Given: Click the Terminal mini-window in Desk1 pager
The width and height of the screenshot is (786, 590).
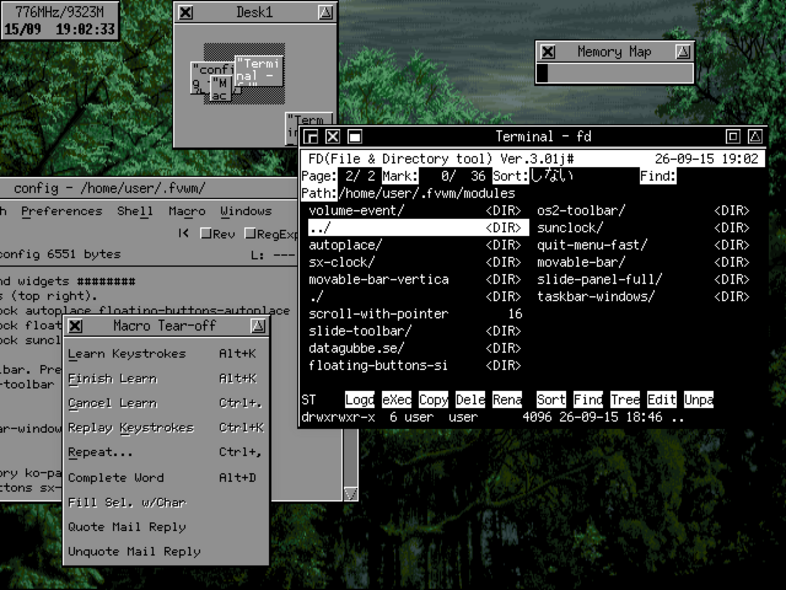Looking at the screenshot, I should 259,71.
